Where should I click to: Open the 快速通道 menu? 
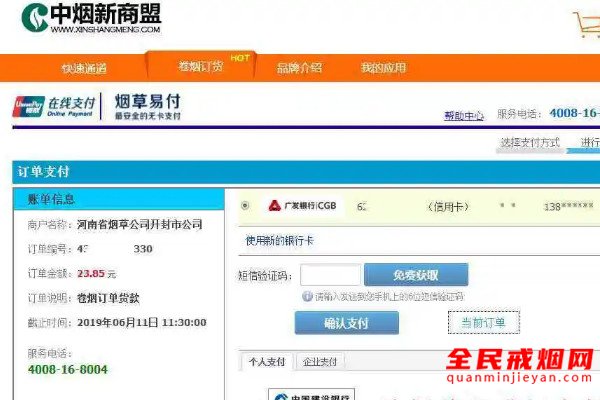84,68
